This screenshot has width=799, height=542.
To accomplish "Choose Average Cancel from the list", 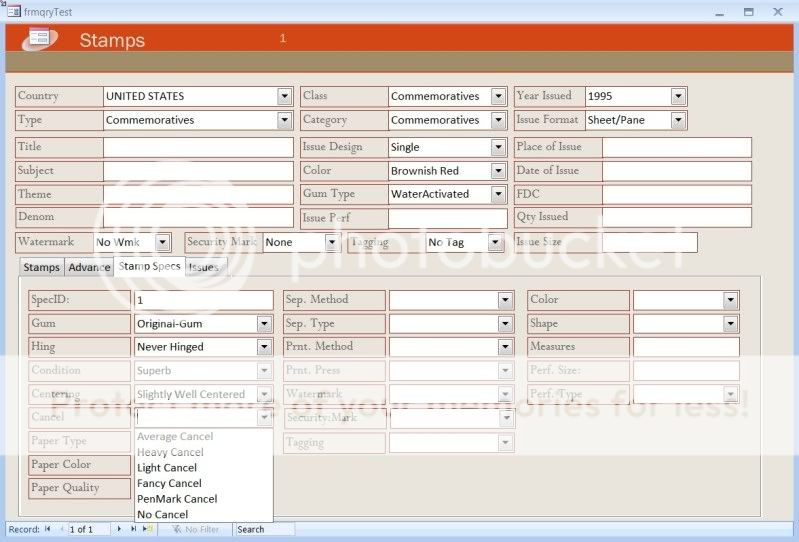I will [204, 436].
